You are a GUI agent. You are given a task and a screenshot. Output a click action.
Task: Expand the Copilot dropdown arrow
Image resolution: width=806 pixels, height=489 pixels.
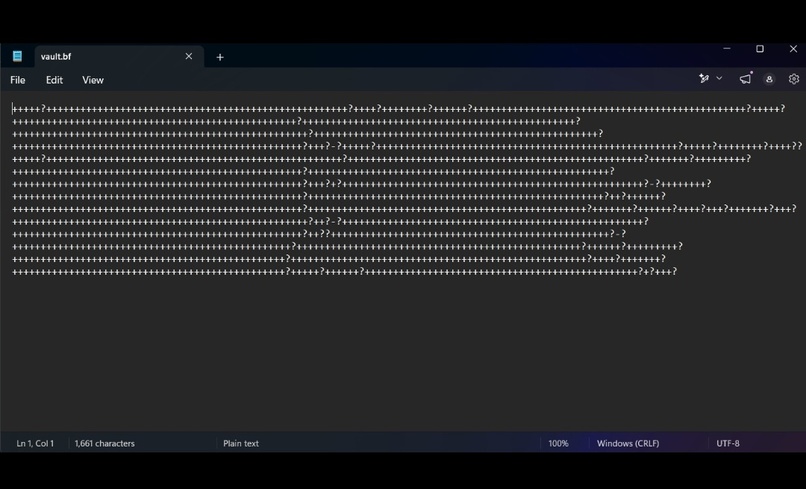coord(719,78)
